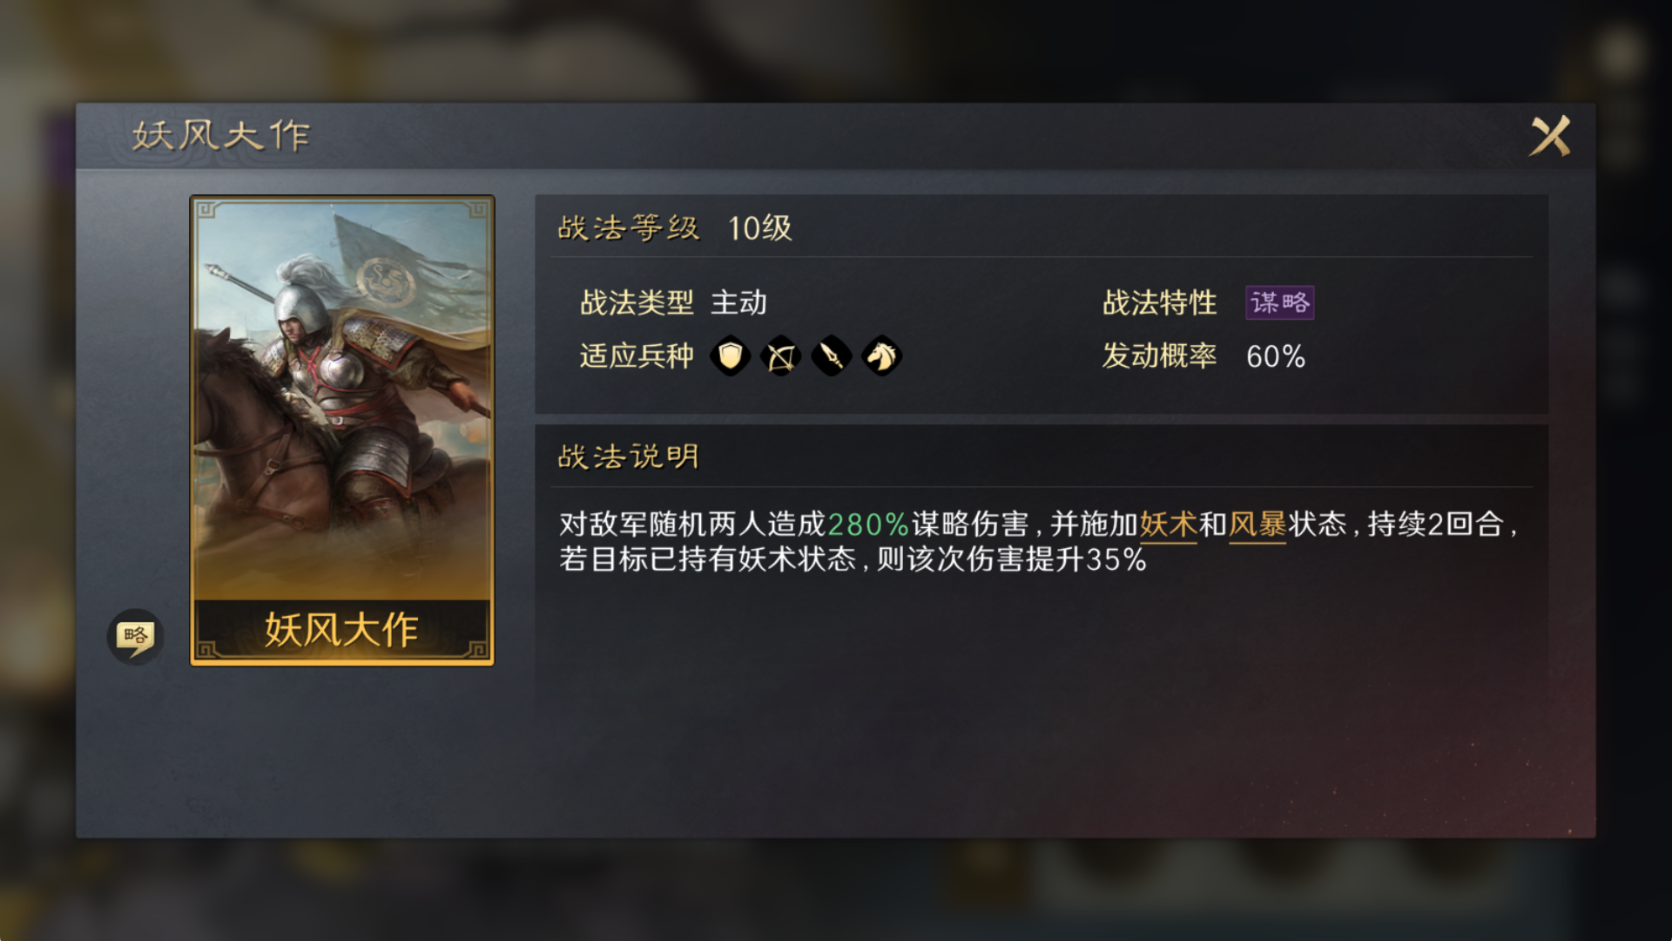Tap the archer bow troop icon
The width and height of the screenshot is (1672, 941).
tap(781, 356)
